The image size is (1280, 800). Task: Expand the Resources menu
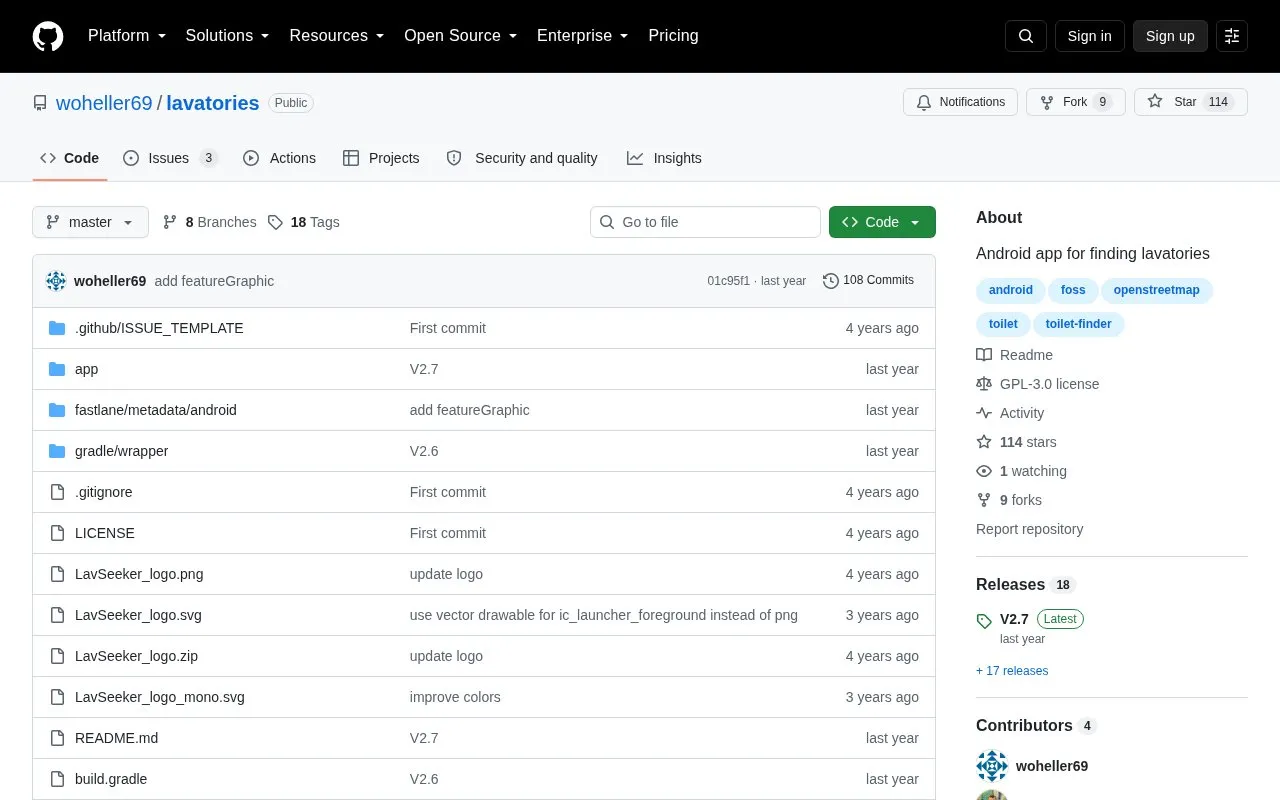pyautogui.click(x=337, y=36)
